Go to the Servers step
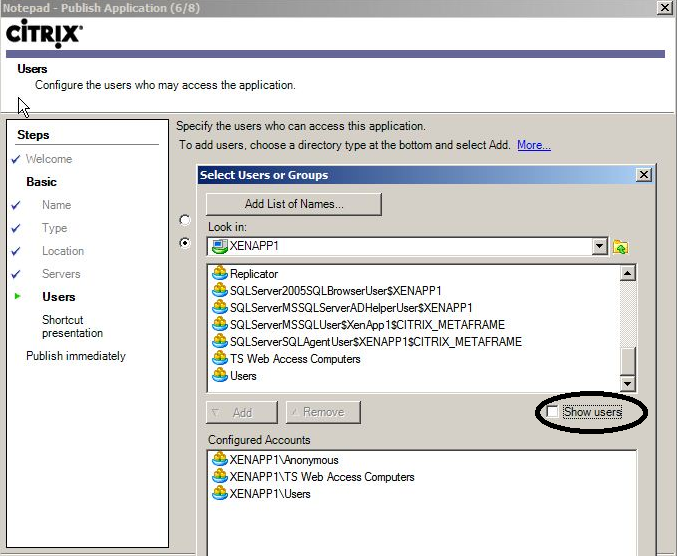Screen dimensions: 677x556 point(61,274)
